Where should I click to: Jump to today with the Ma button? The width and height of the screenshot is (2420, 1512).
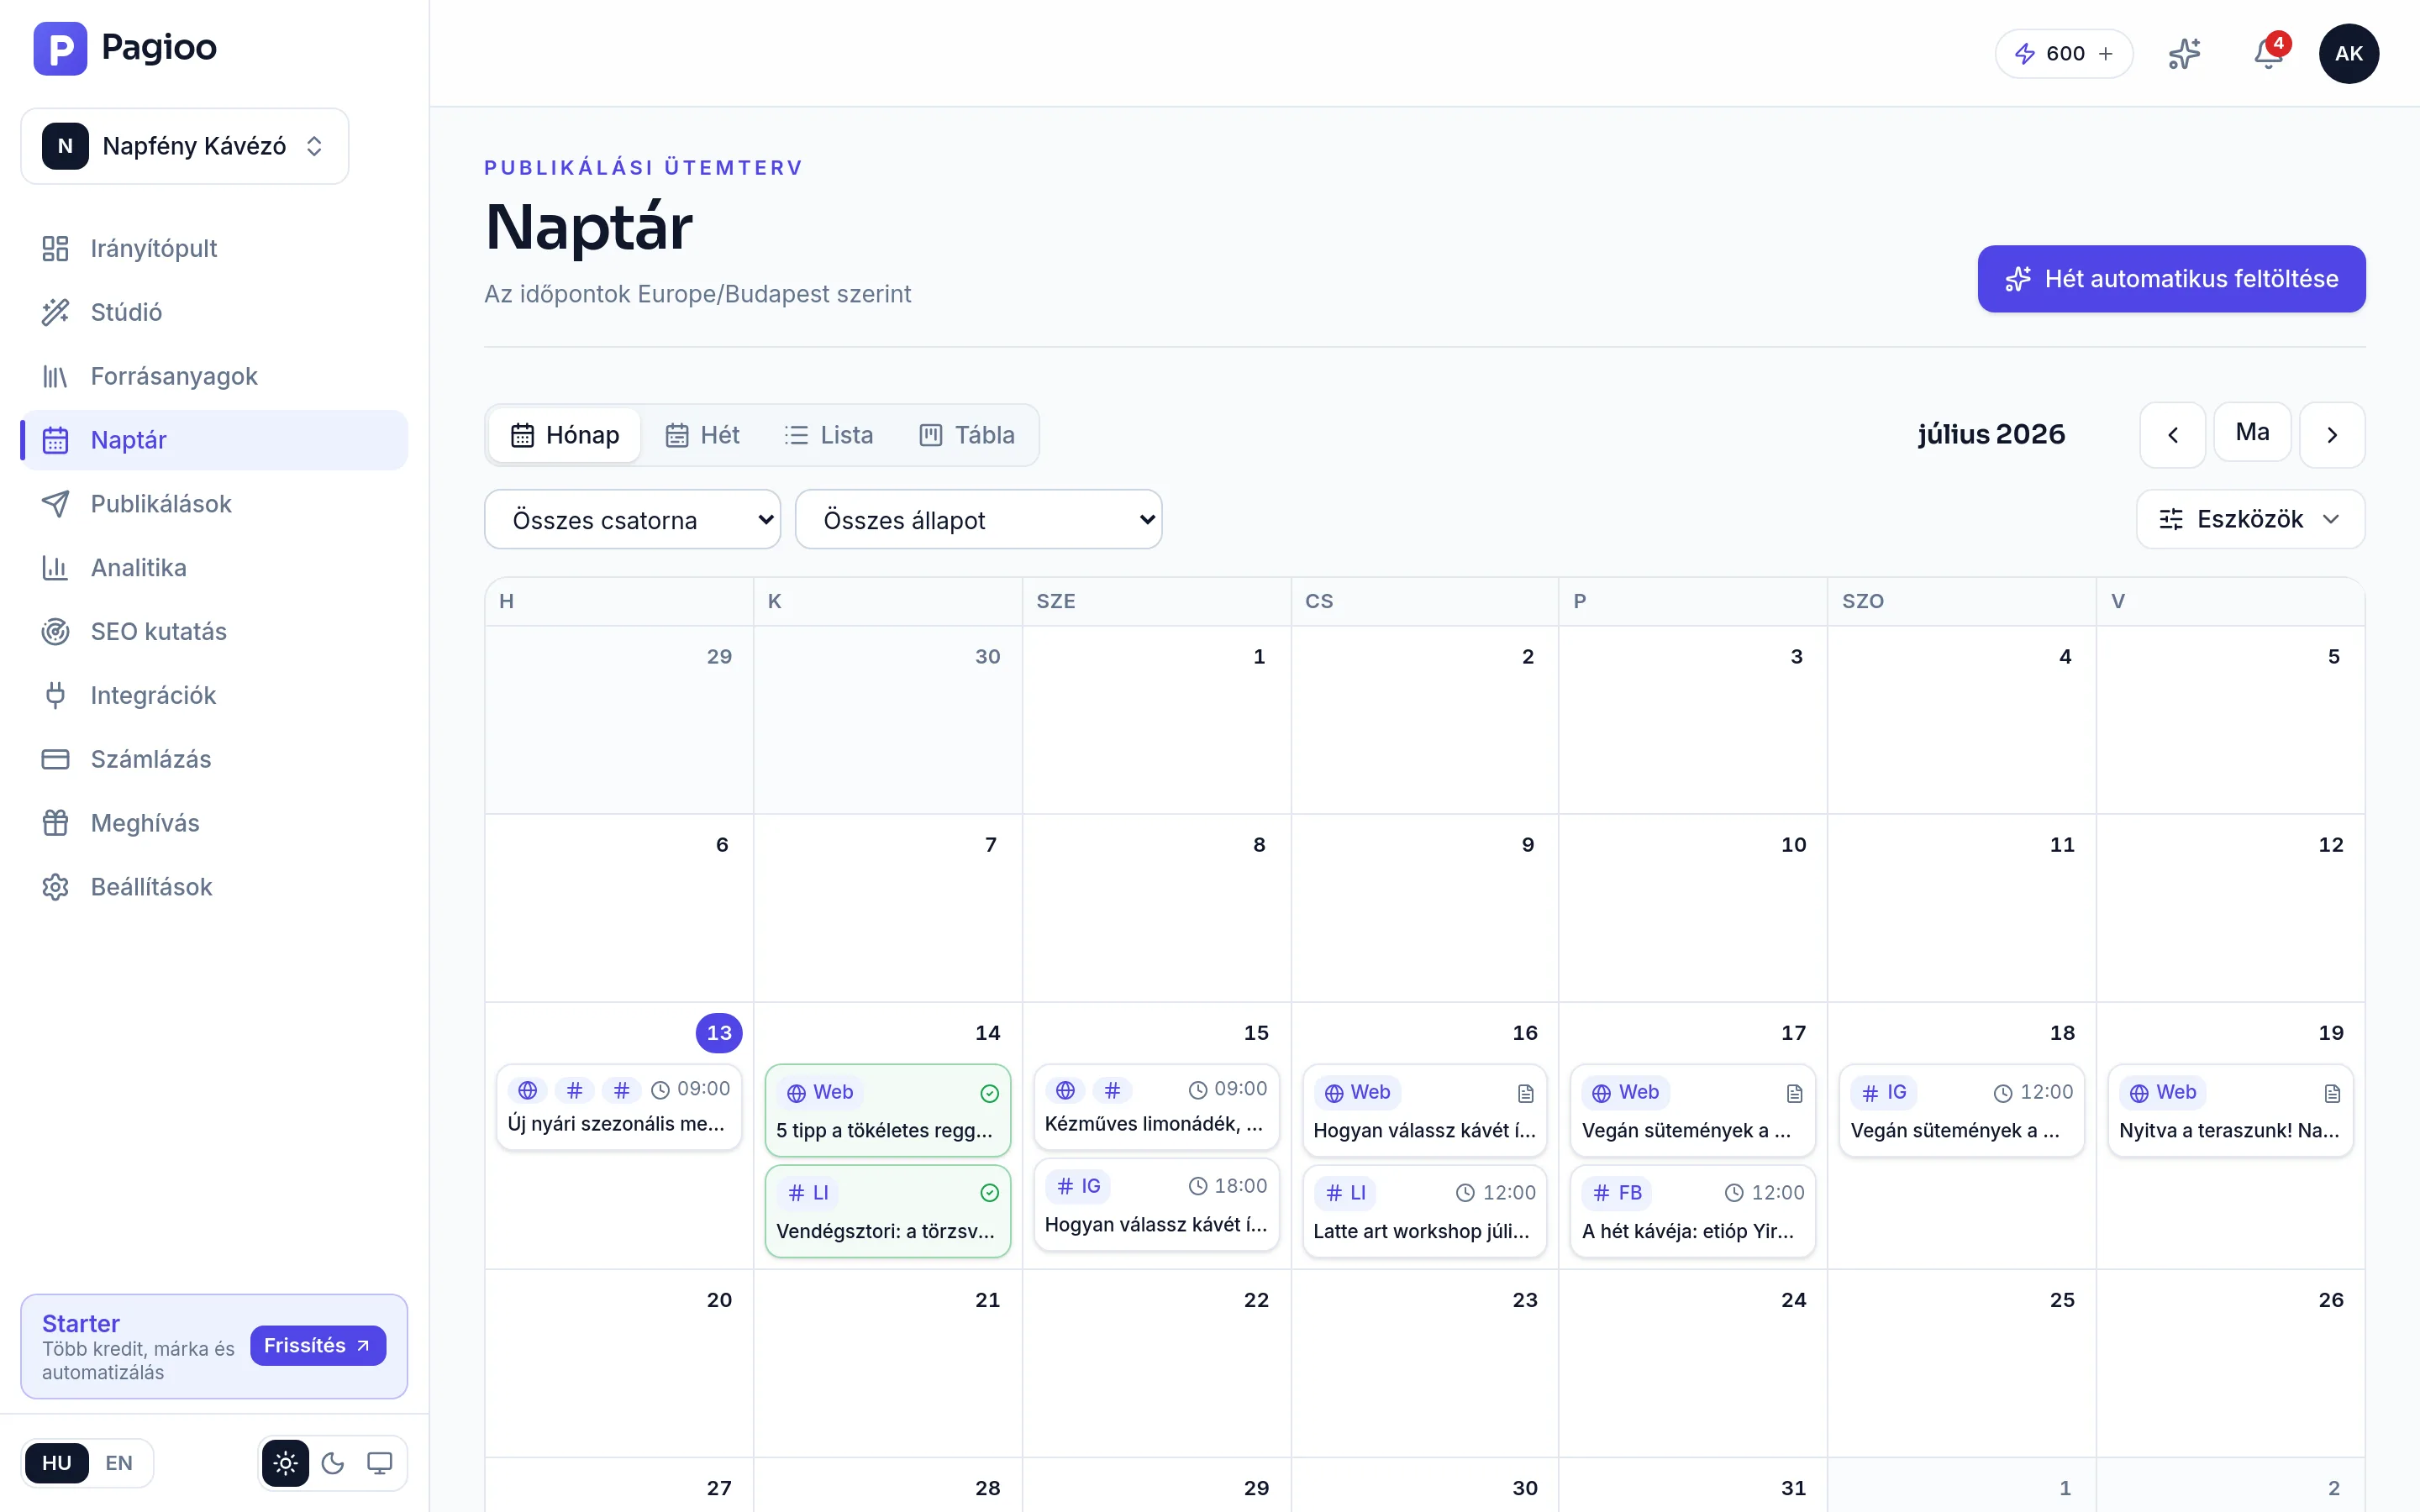pos(2252,432)
